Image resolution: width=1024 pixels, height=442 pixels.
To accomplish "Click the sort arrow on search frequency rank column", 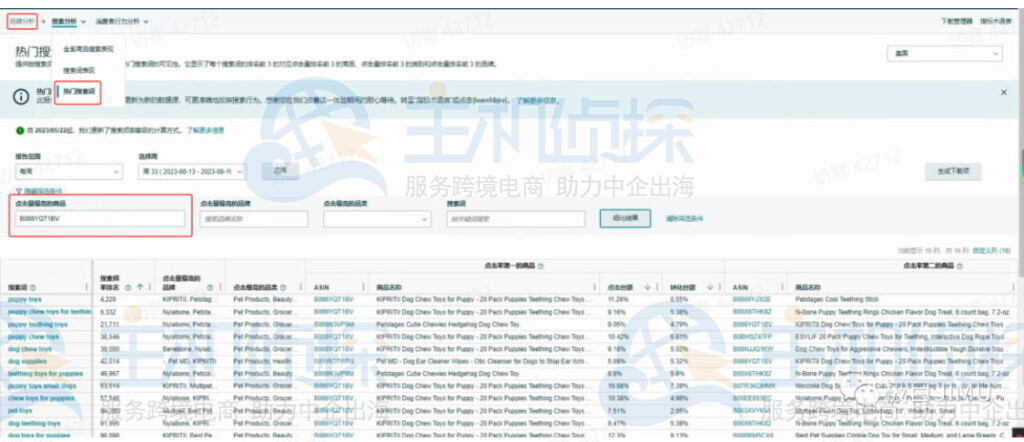I will tap(139, 287).
